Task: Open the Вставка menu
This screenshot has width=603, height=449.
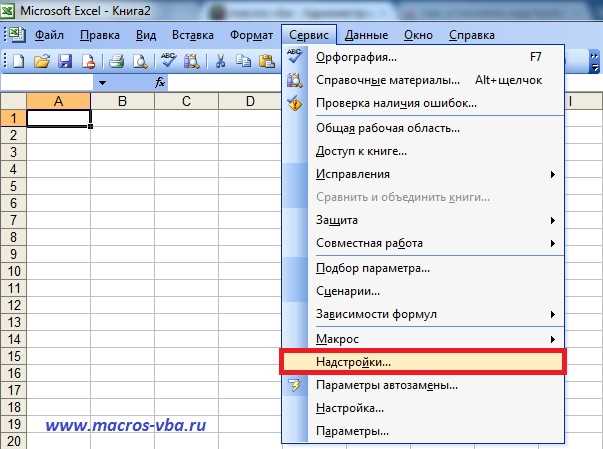Action: pyautogui.click(x=193, y=35)
